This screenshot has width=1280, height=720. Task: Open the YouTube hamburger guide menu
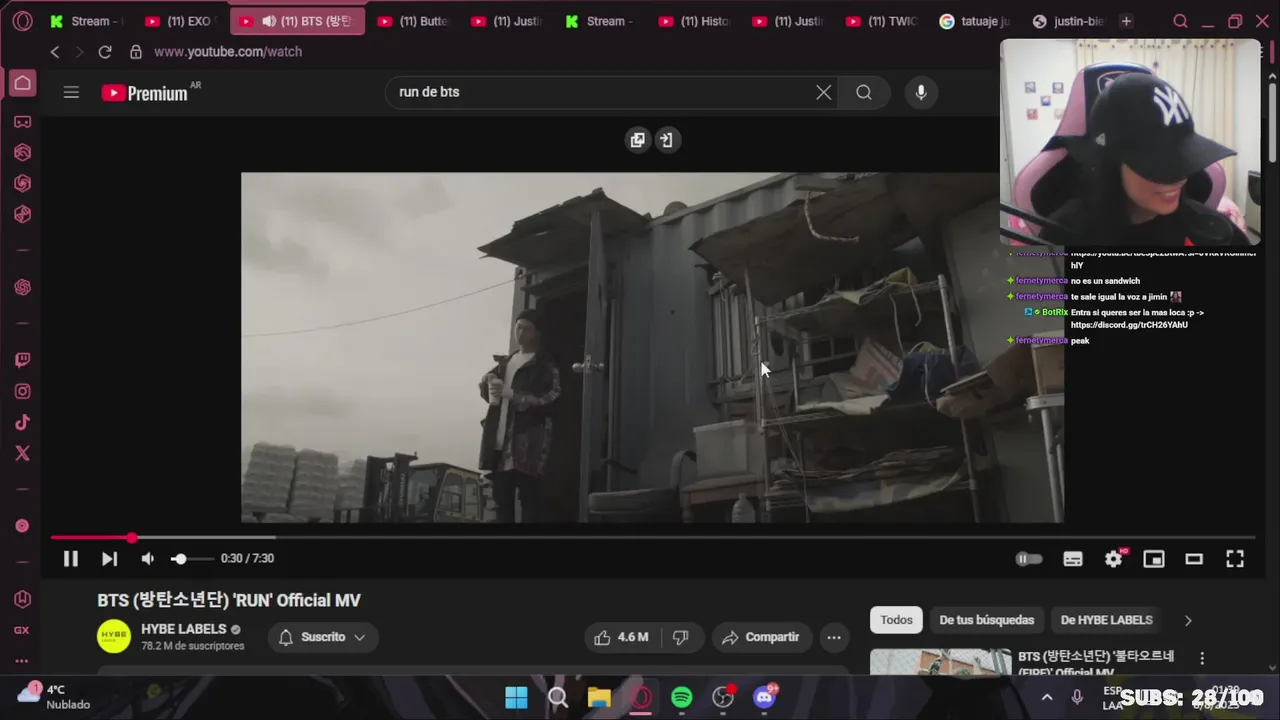click(x=71, y=92)
